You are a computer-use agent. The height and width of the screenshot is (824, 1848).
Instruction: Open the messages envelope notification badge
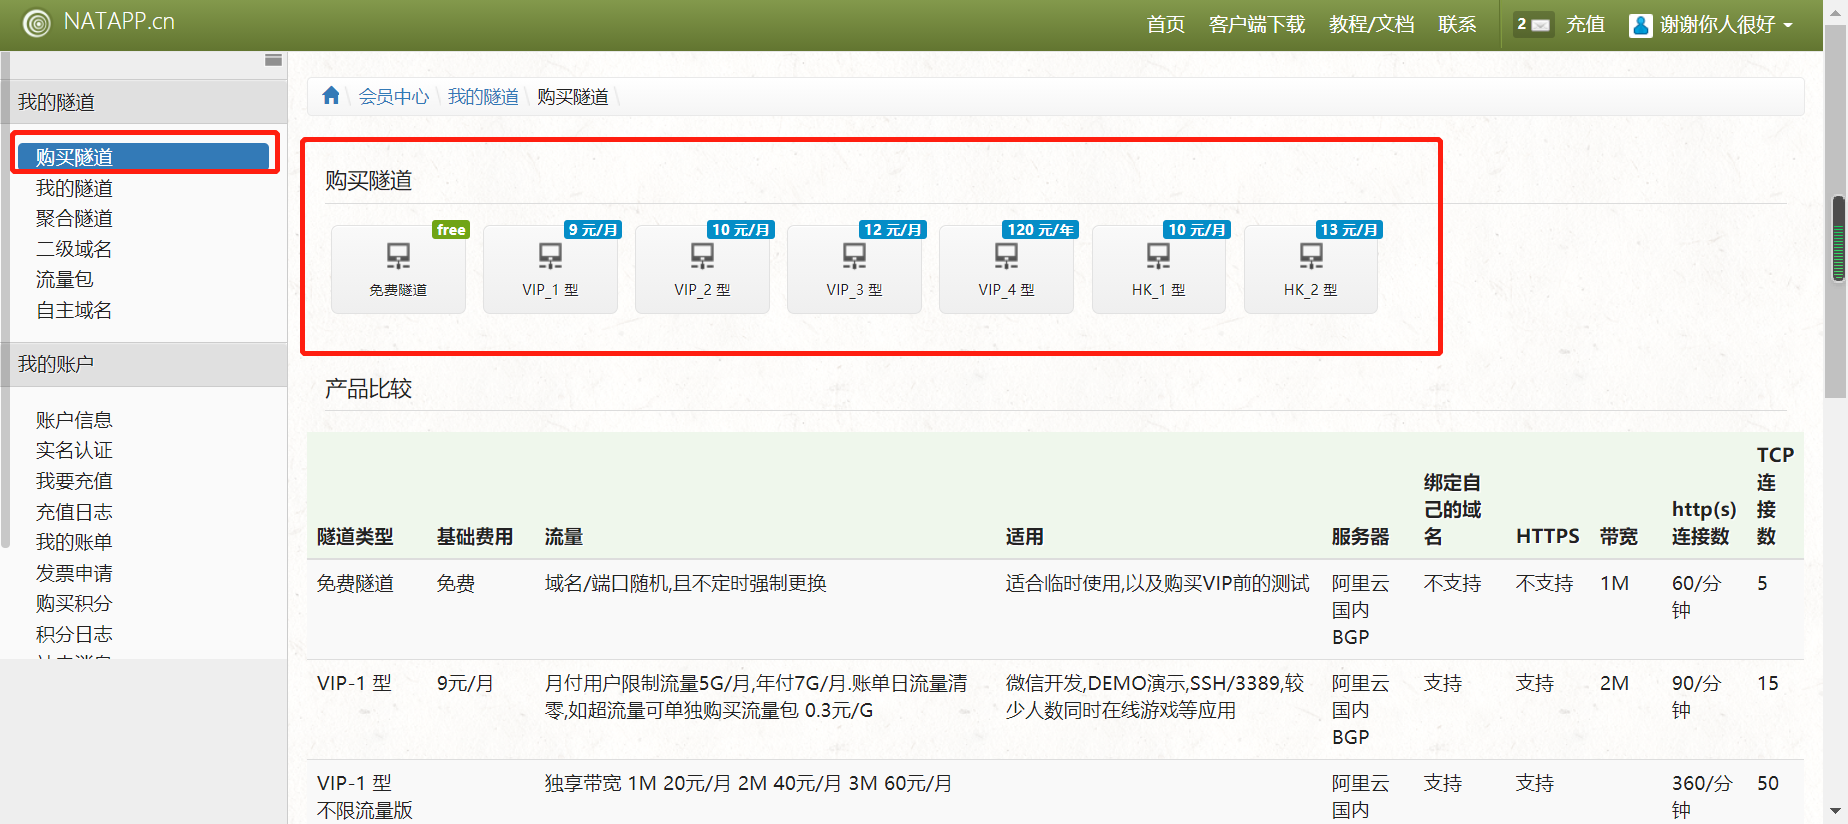[x=1532, y=24]
